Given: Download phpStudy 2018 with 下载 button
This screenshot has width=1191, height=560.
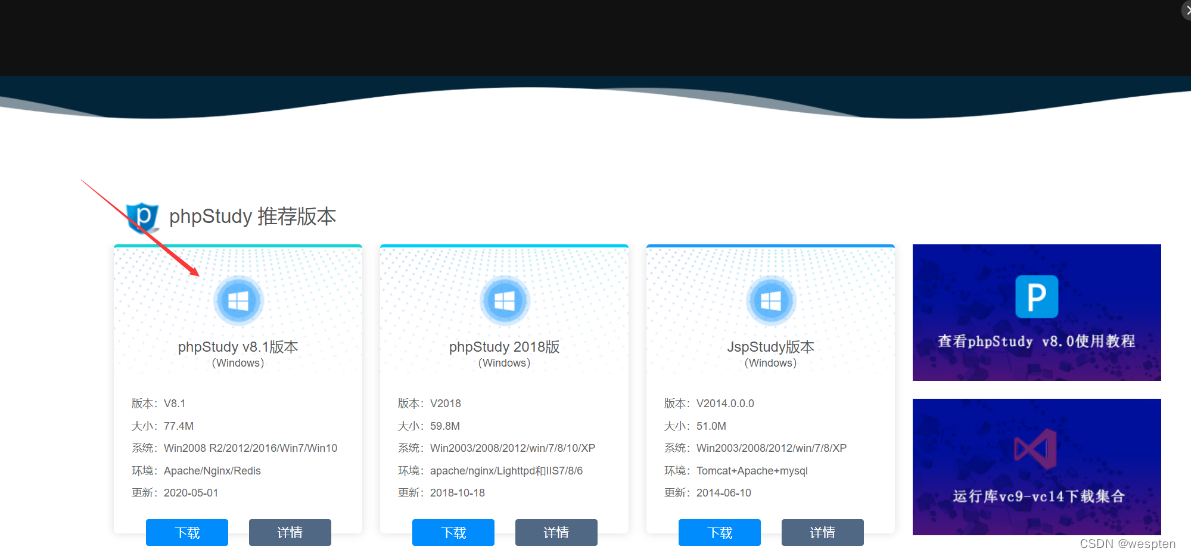Looking at the screenshot, I should [453, 533].
